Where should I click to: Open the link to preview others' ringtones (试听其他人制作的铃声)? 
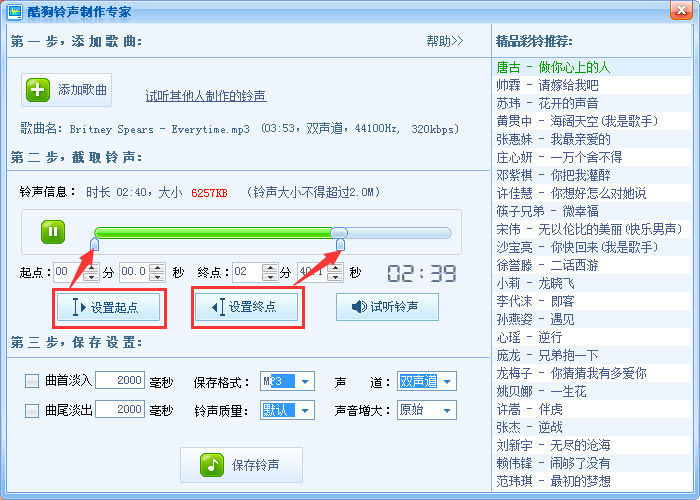point(205,96)
